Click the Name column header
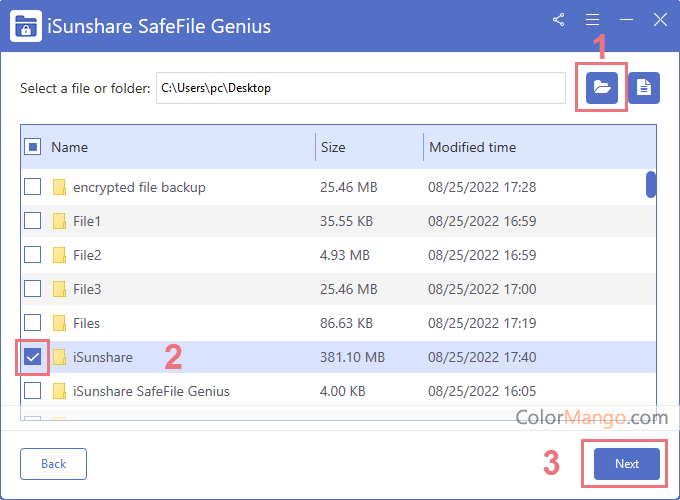 click(70, 147)
